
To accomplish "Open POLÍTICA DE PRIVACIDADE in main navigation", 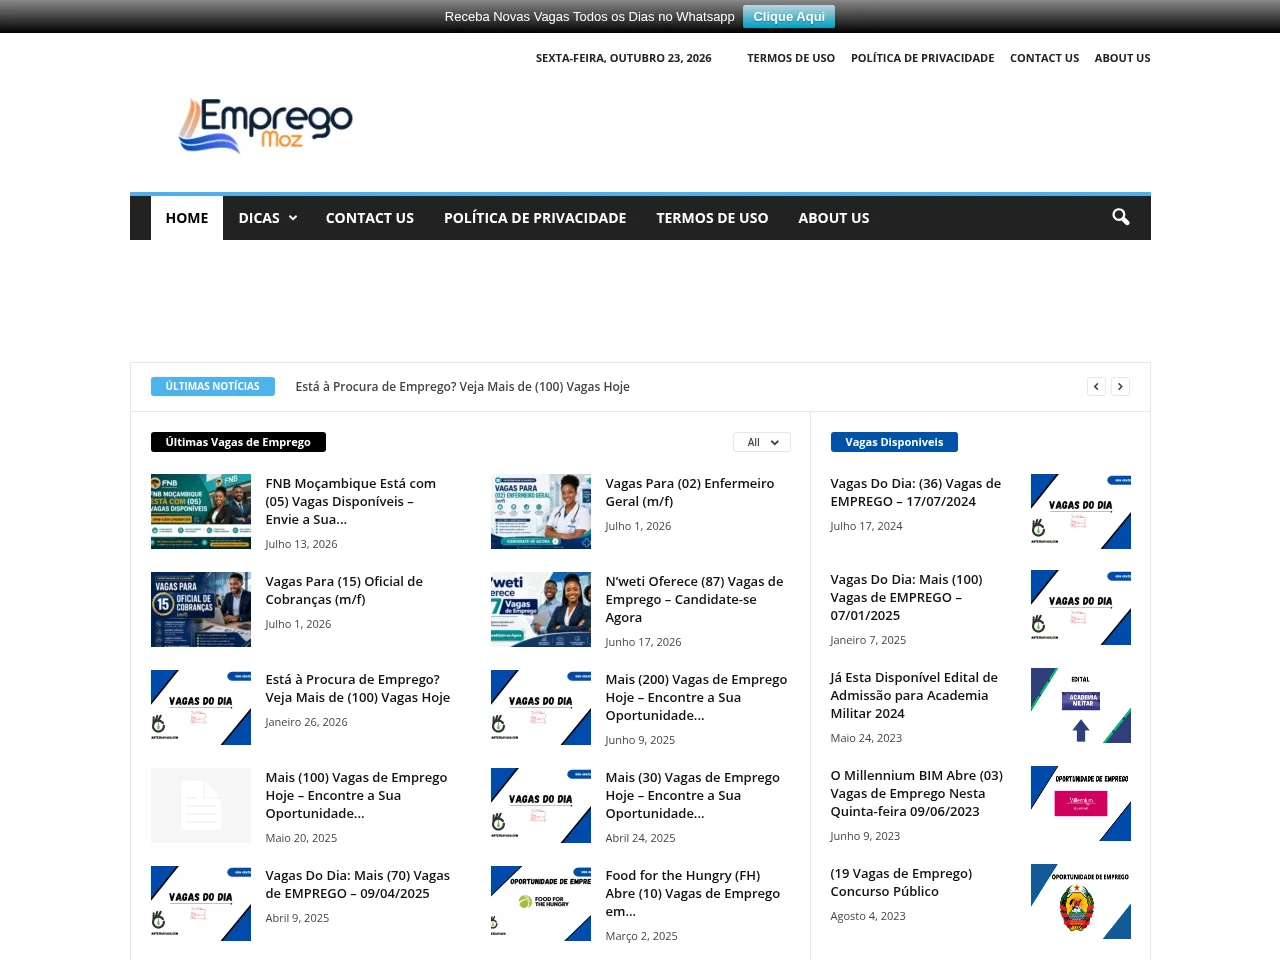I will point(535,218).
